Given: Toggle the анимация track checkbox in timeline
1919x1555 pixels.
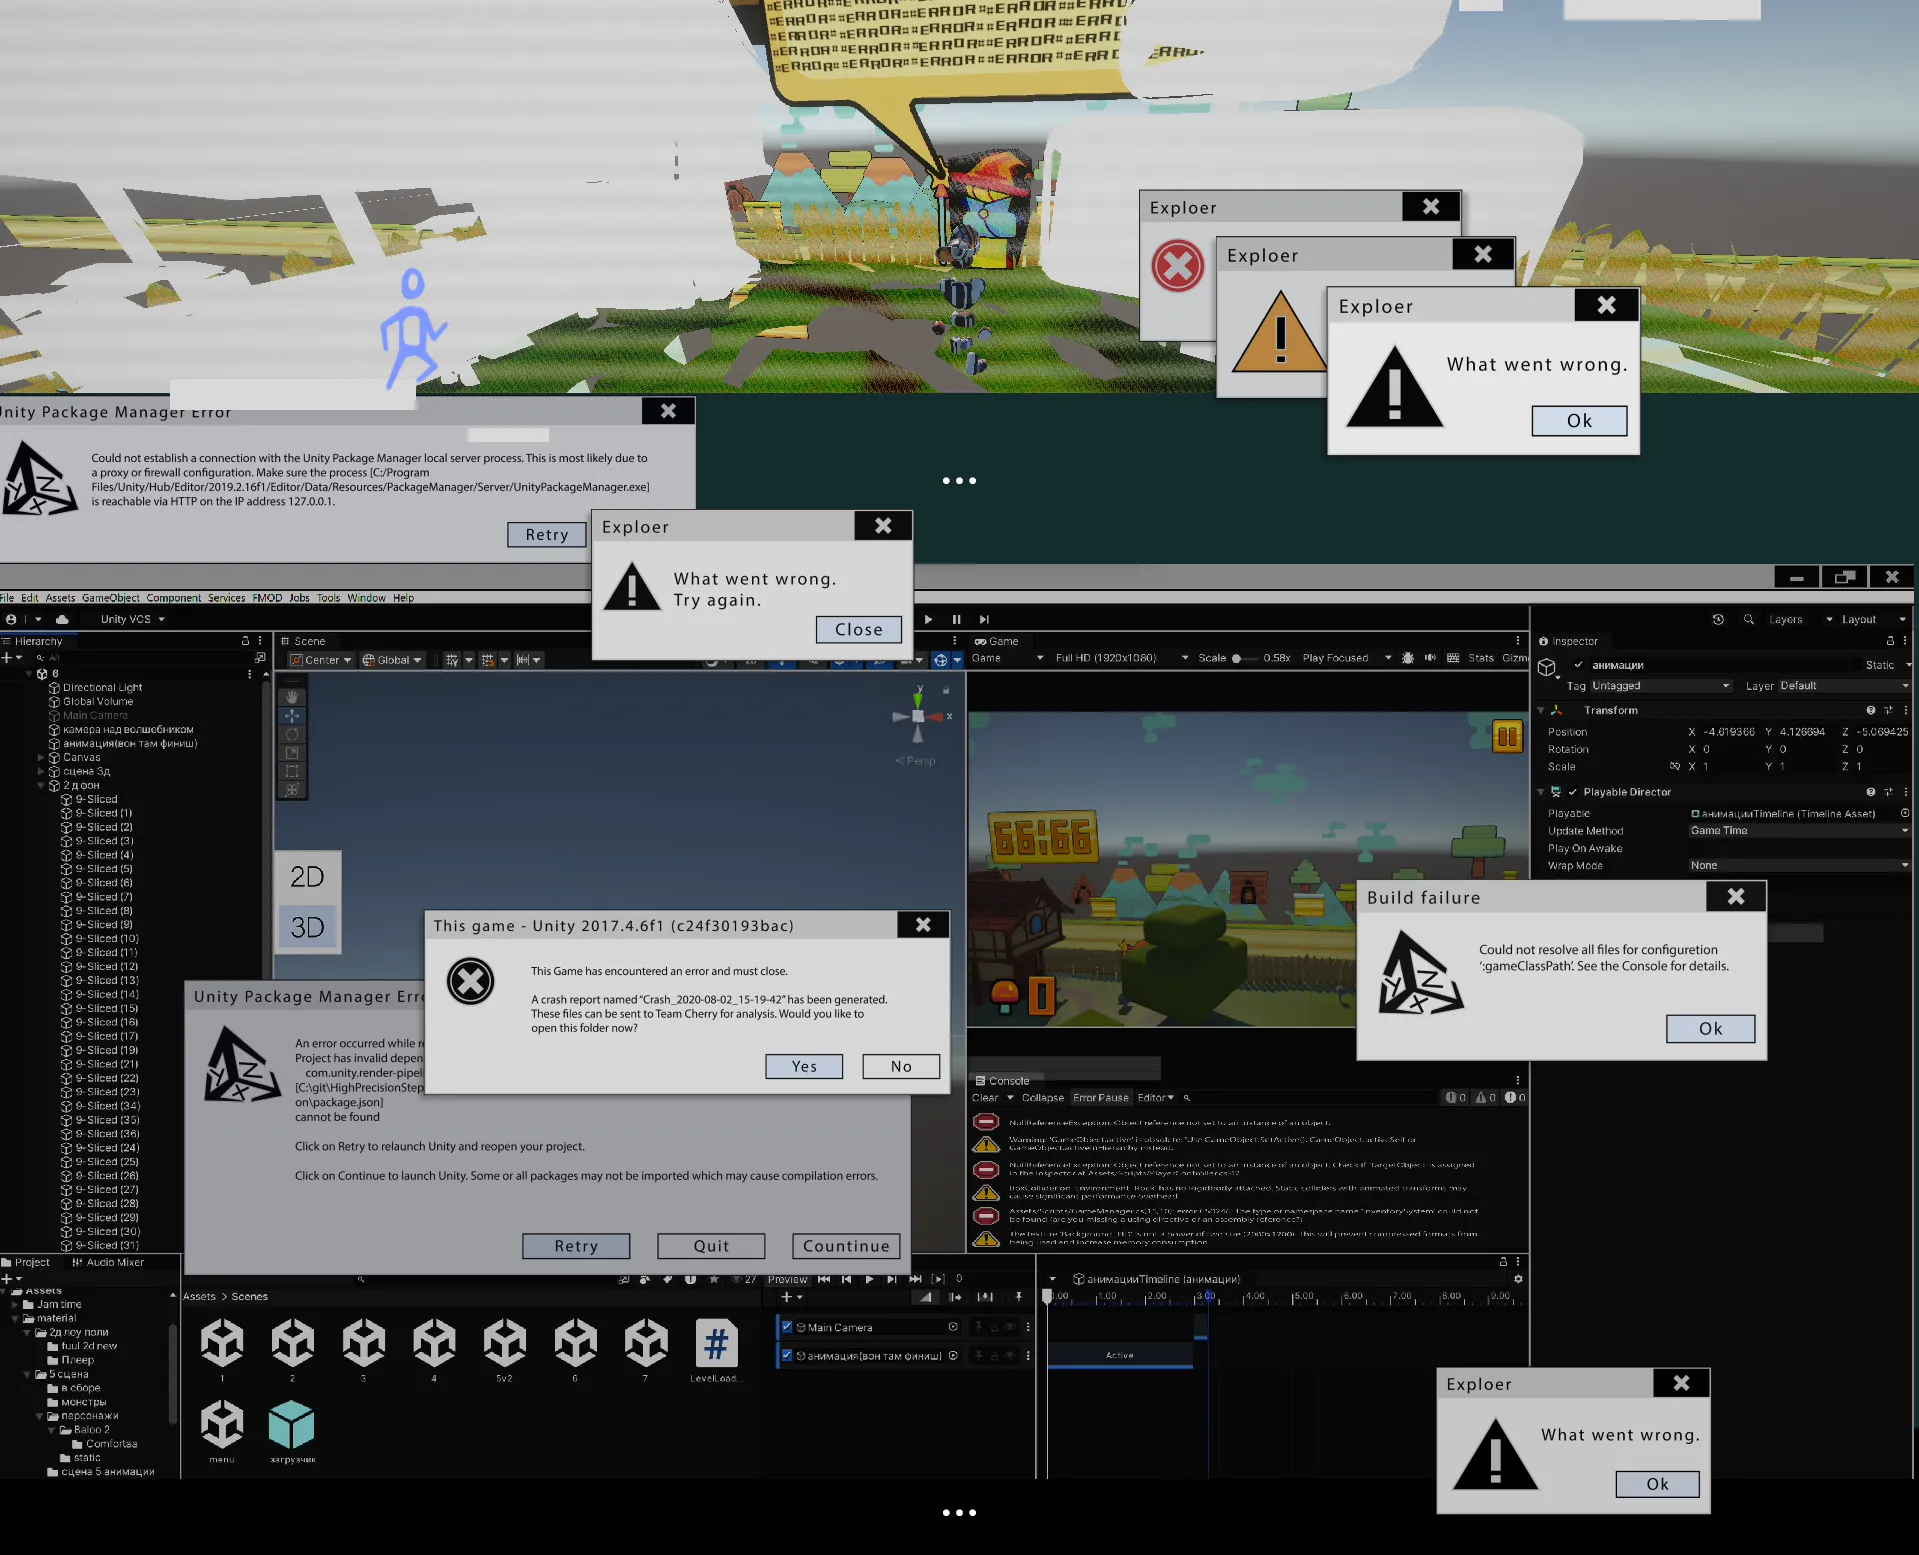Looking at the screenshot, I should pos(787,1356).
